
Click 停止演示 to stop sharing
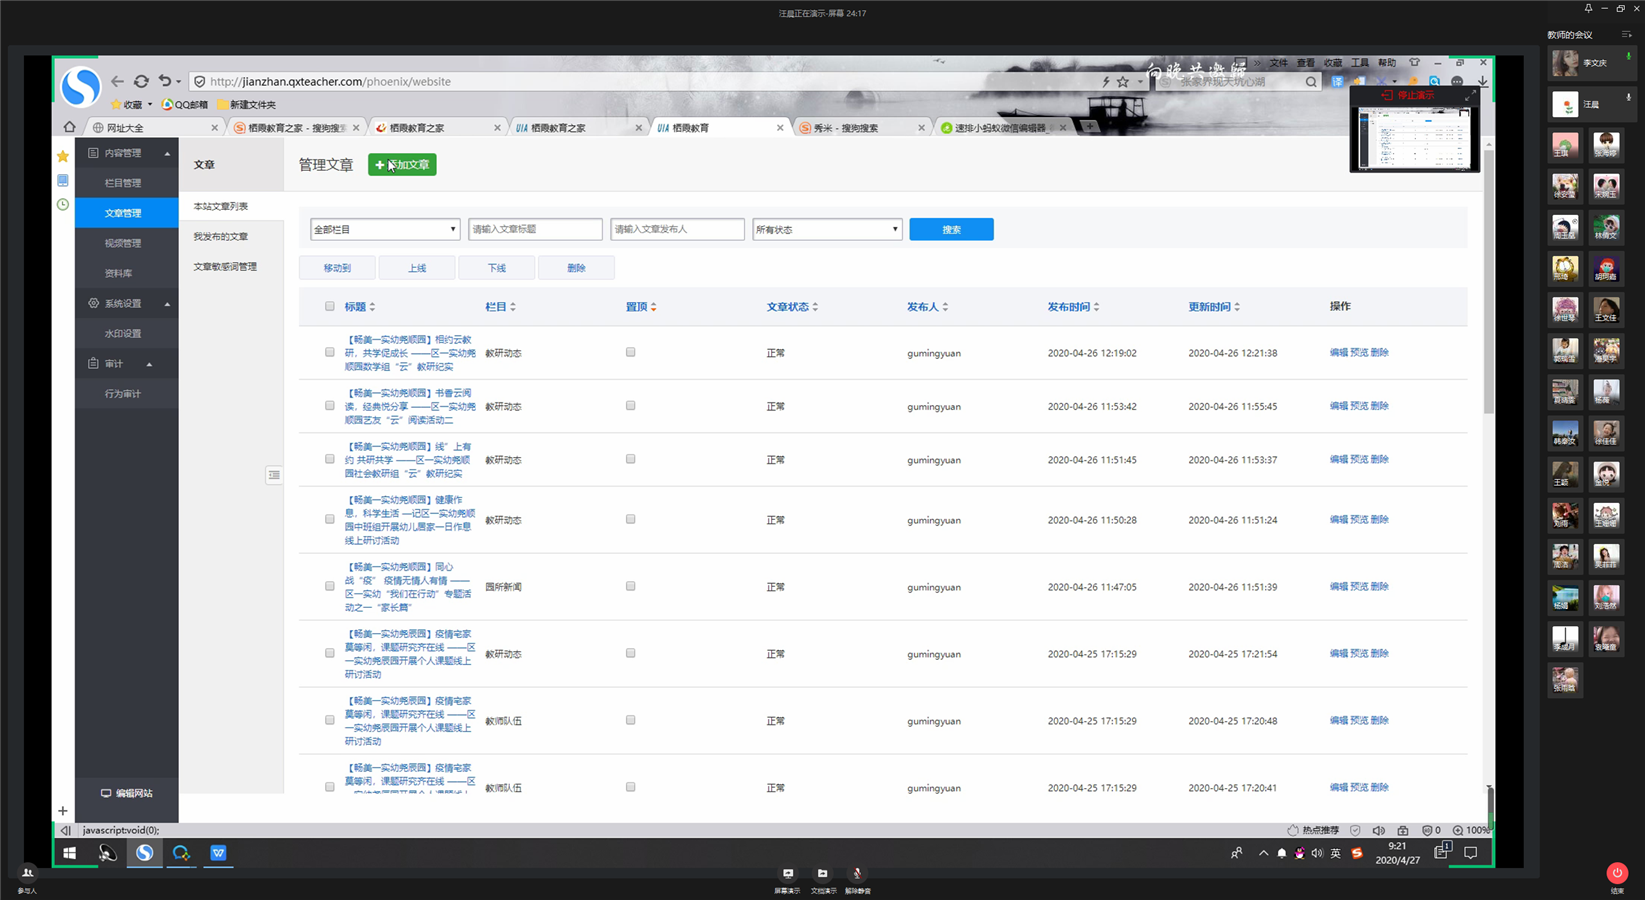1408,95
